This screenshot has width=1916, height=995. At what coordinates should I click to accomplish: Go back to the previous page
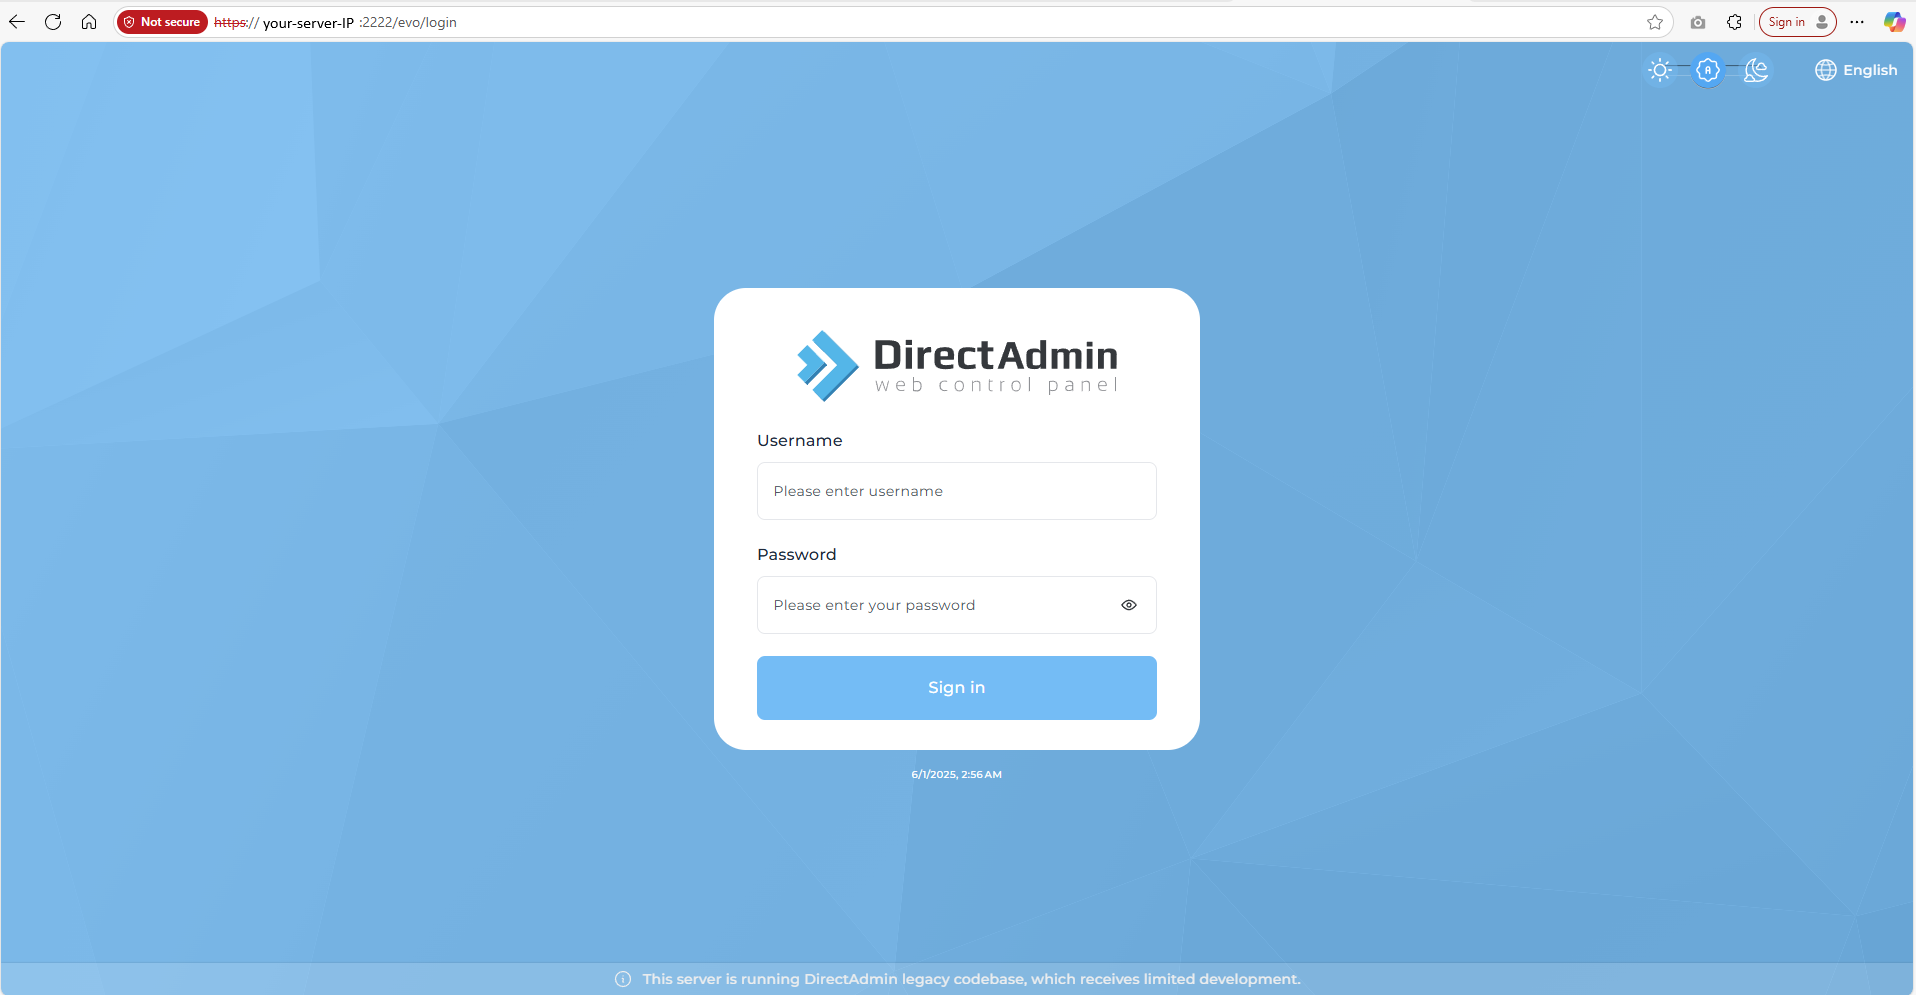pyautogui.click(x=17, y=22)
